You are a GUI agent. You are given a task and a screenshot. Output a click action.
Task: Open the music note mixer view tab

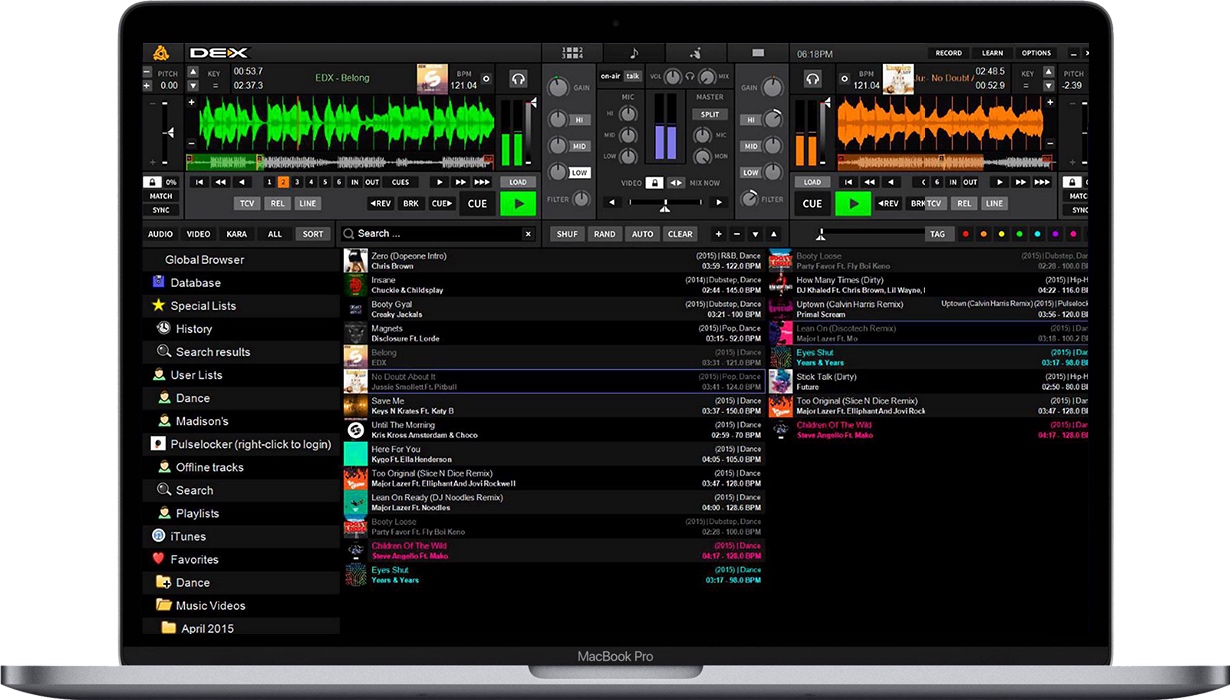(634, 53)
